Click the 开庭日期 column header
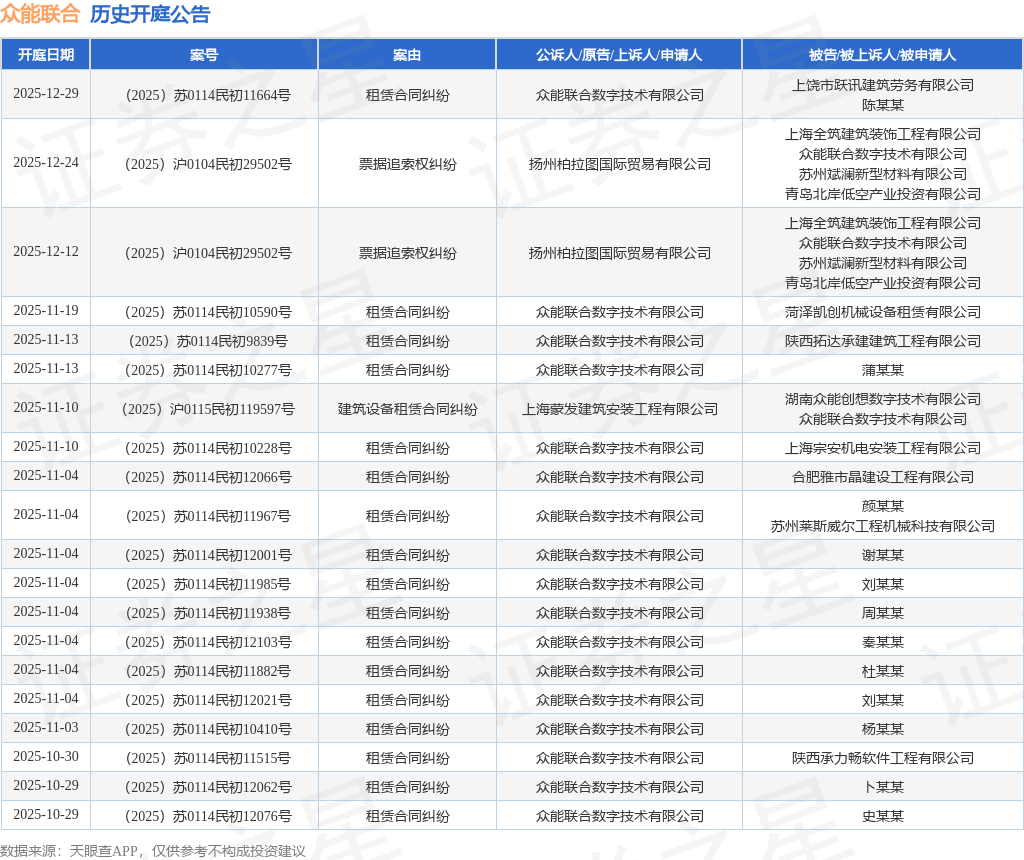Viewport: 1024px width, 860px height. (x=45, y=55)
